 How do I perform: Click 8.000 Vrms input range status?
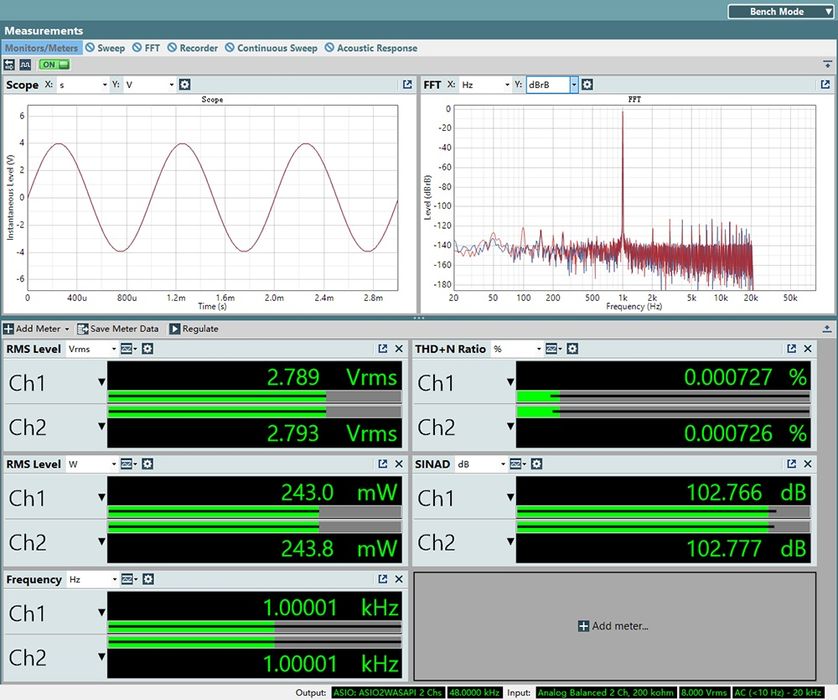pyautogui.click(x=704, y=693)
